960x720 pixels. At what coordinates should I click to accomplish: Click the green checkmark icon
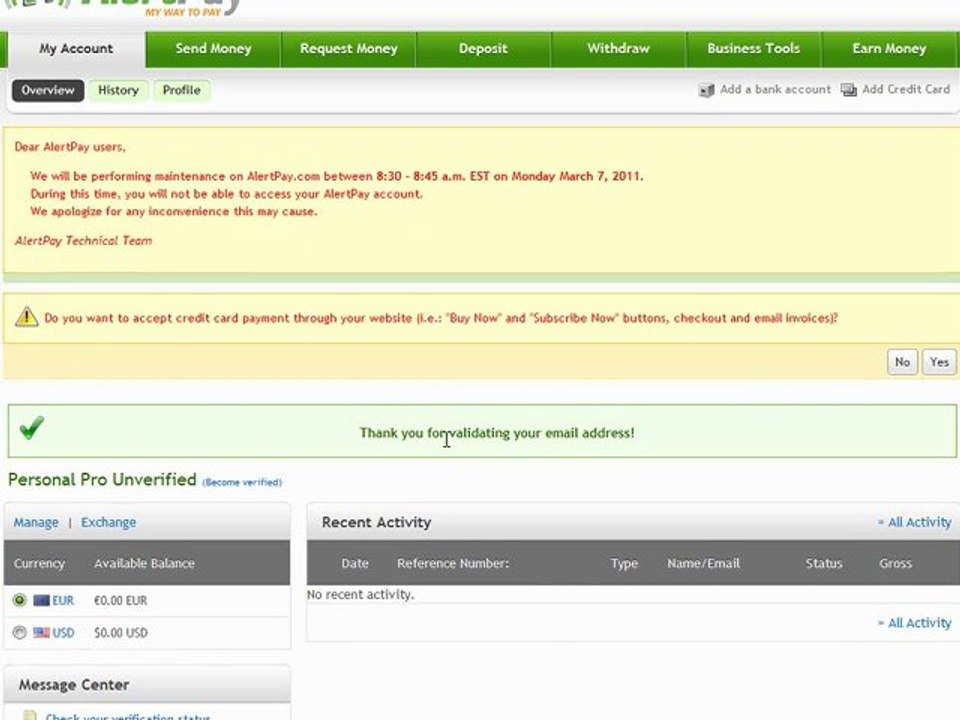[31, 427]
